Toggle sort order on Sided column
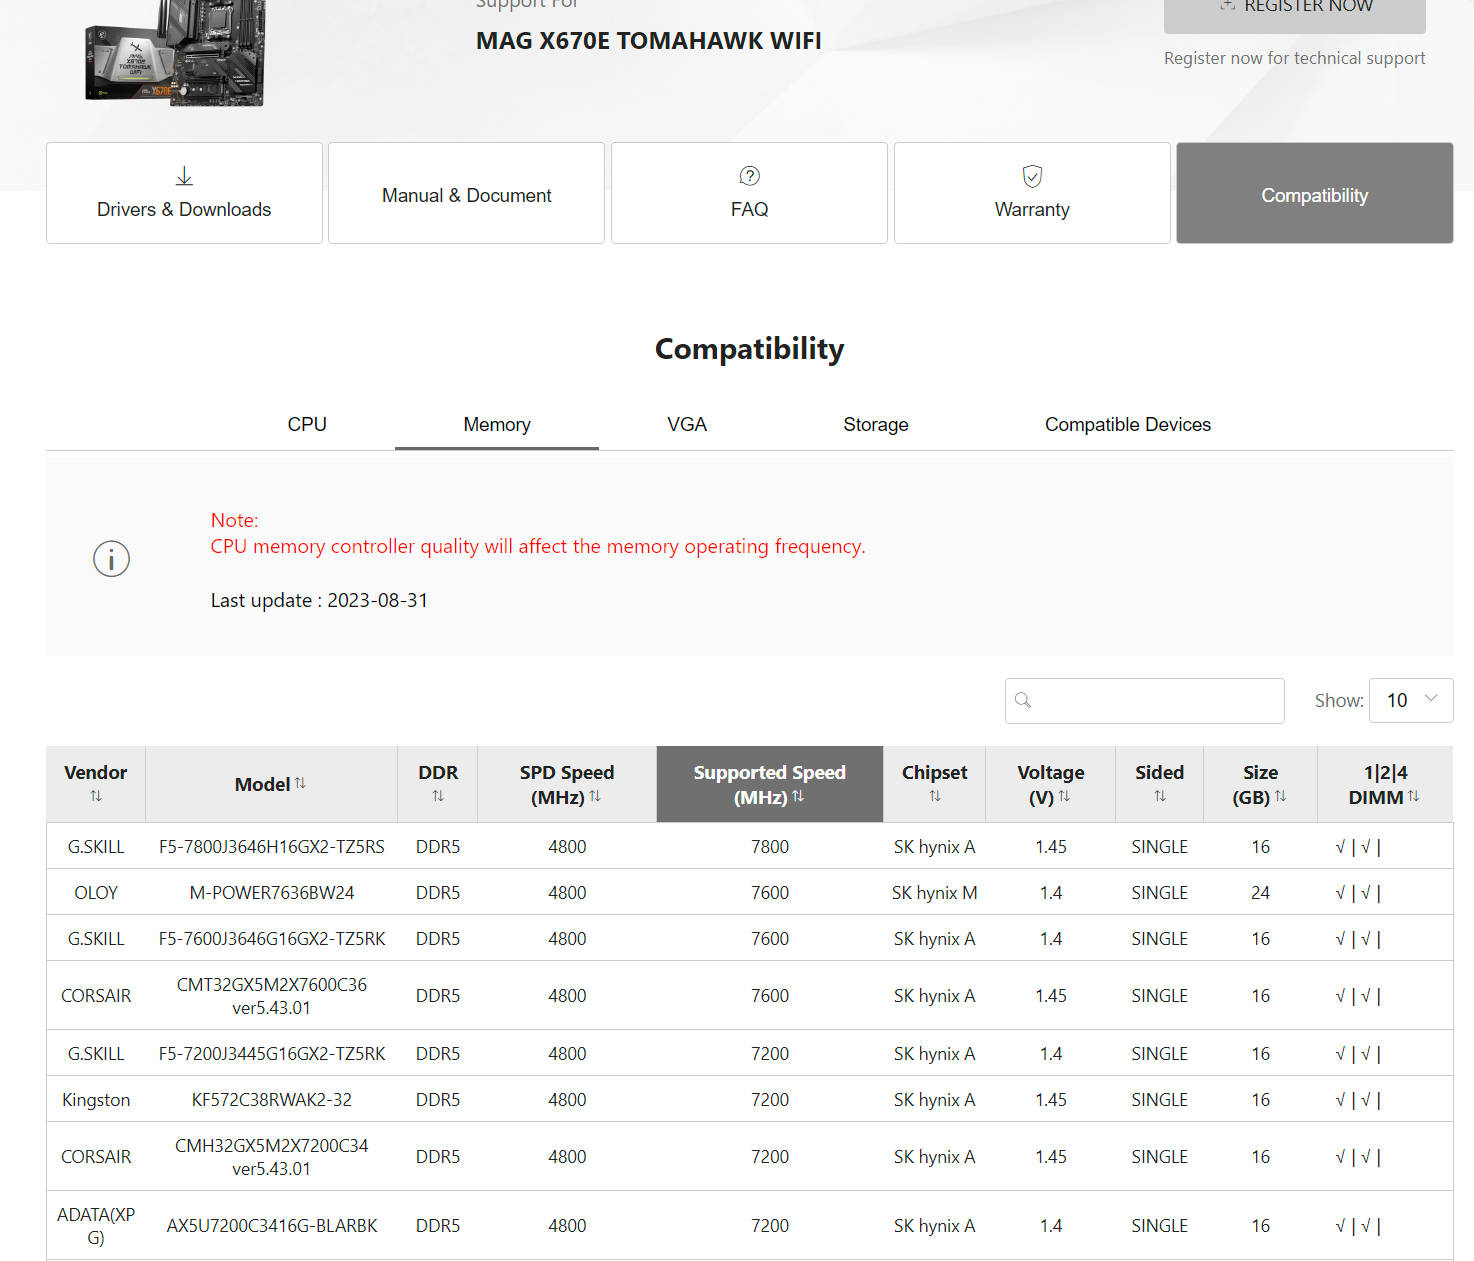 point(1159,796)
